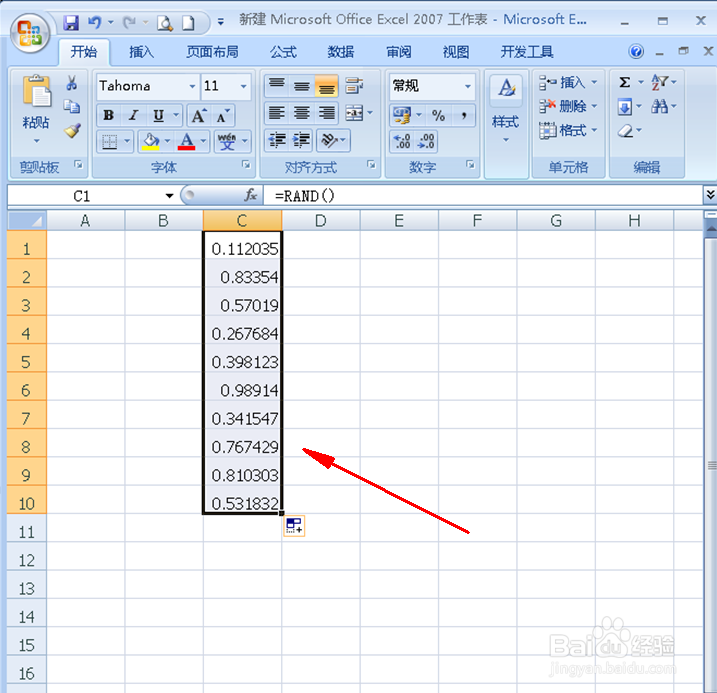Increase decimal places
The width and height of the screenshot is (717, 693).
click(x=402, y=141)
